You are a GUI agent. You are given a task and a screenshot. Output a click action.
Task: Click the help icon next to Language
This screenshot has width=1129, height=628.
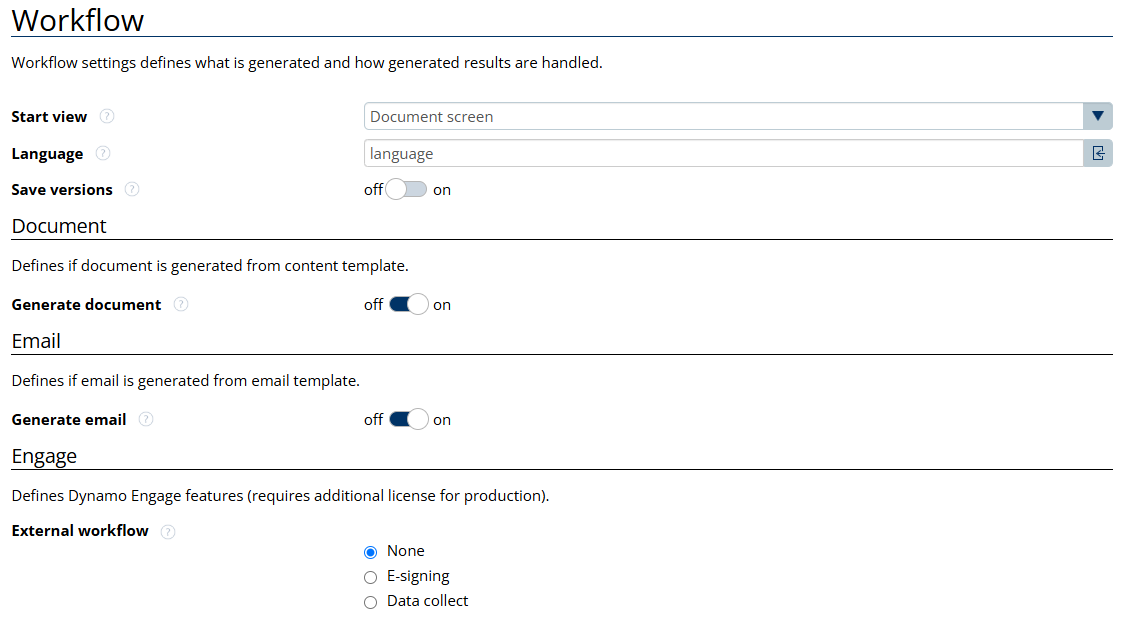pyautogui.click(x=103, y=154)
